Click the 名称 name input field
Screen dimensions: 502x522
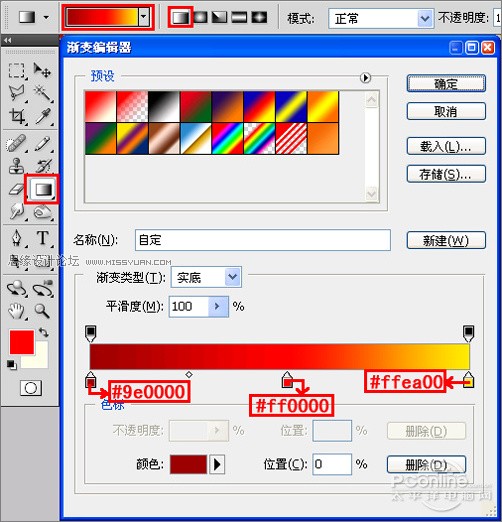click(263, 240)
